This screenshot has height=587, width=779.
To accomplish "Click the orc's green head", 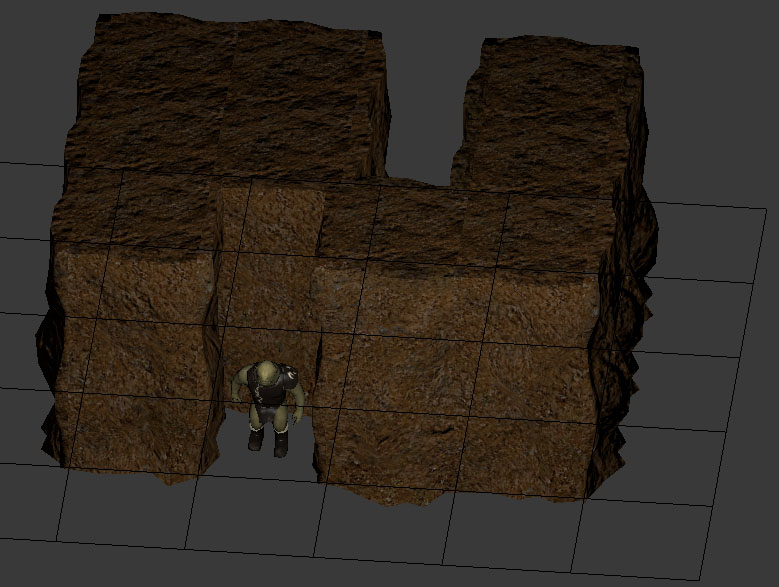I will [265, 374].
